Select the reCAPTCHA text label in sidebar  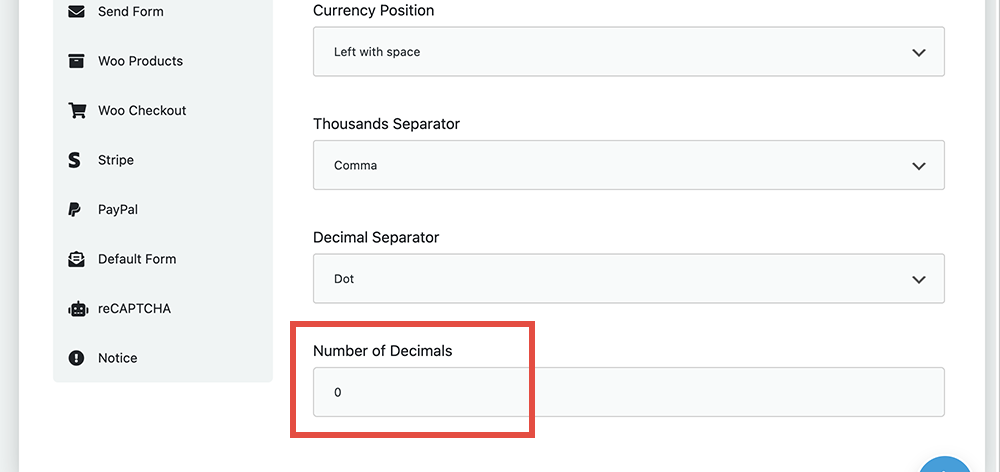click(135, 309)
